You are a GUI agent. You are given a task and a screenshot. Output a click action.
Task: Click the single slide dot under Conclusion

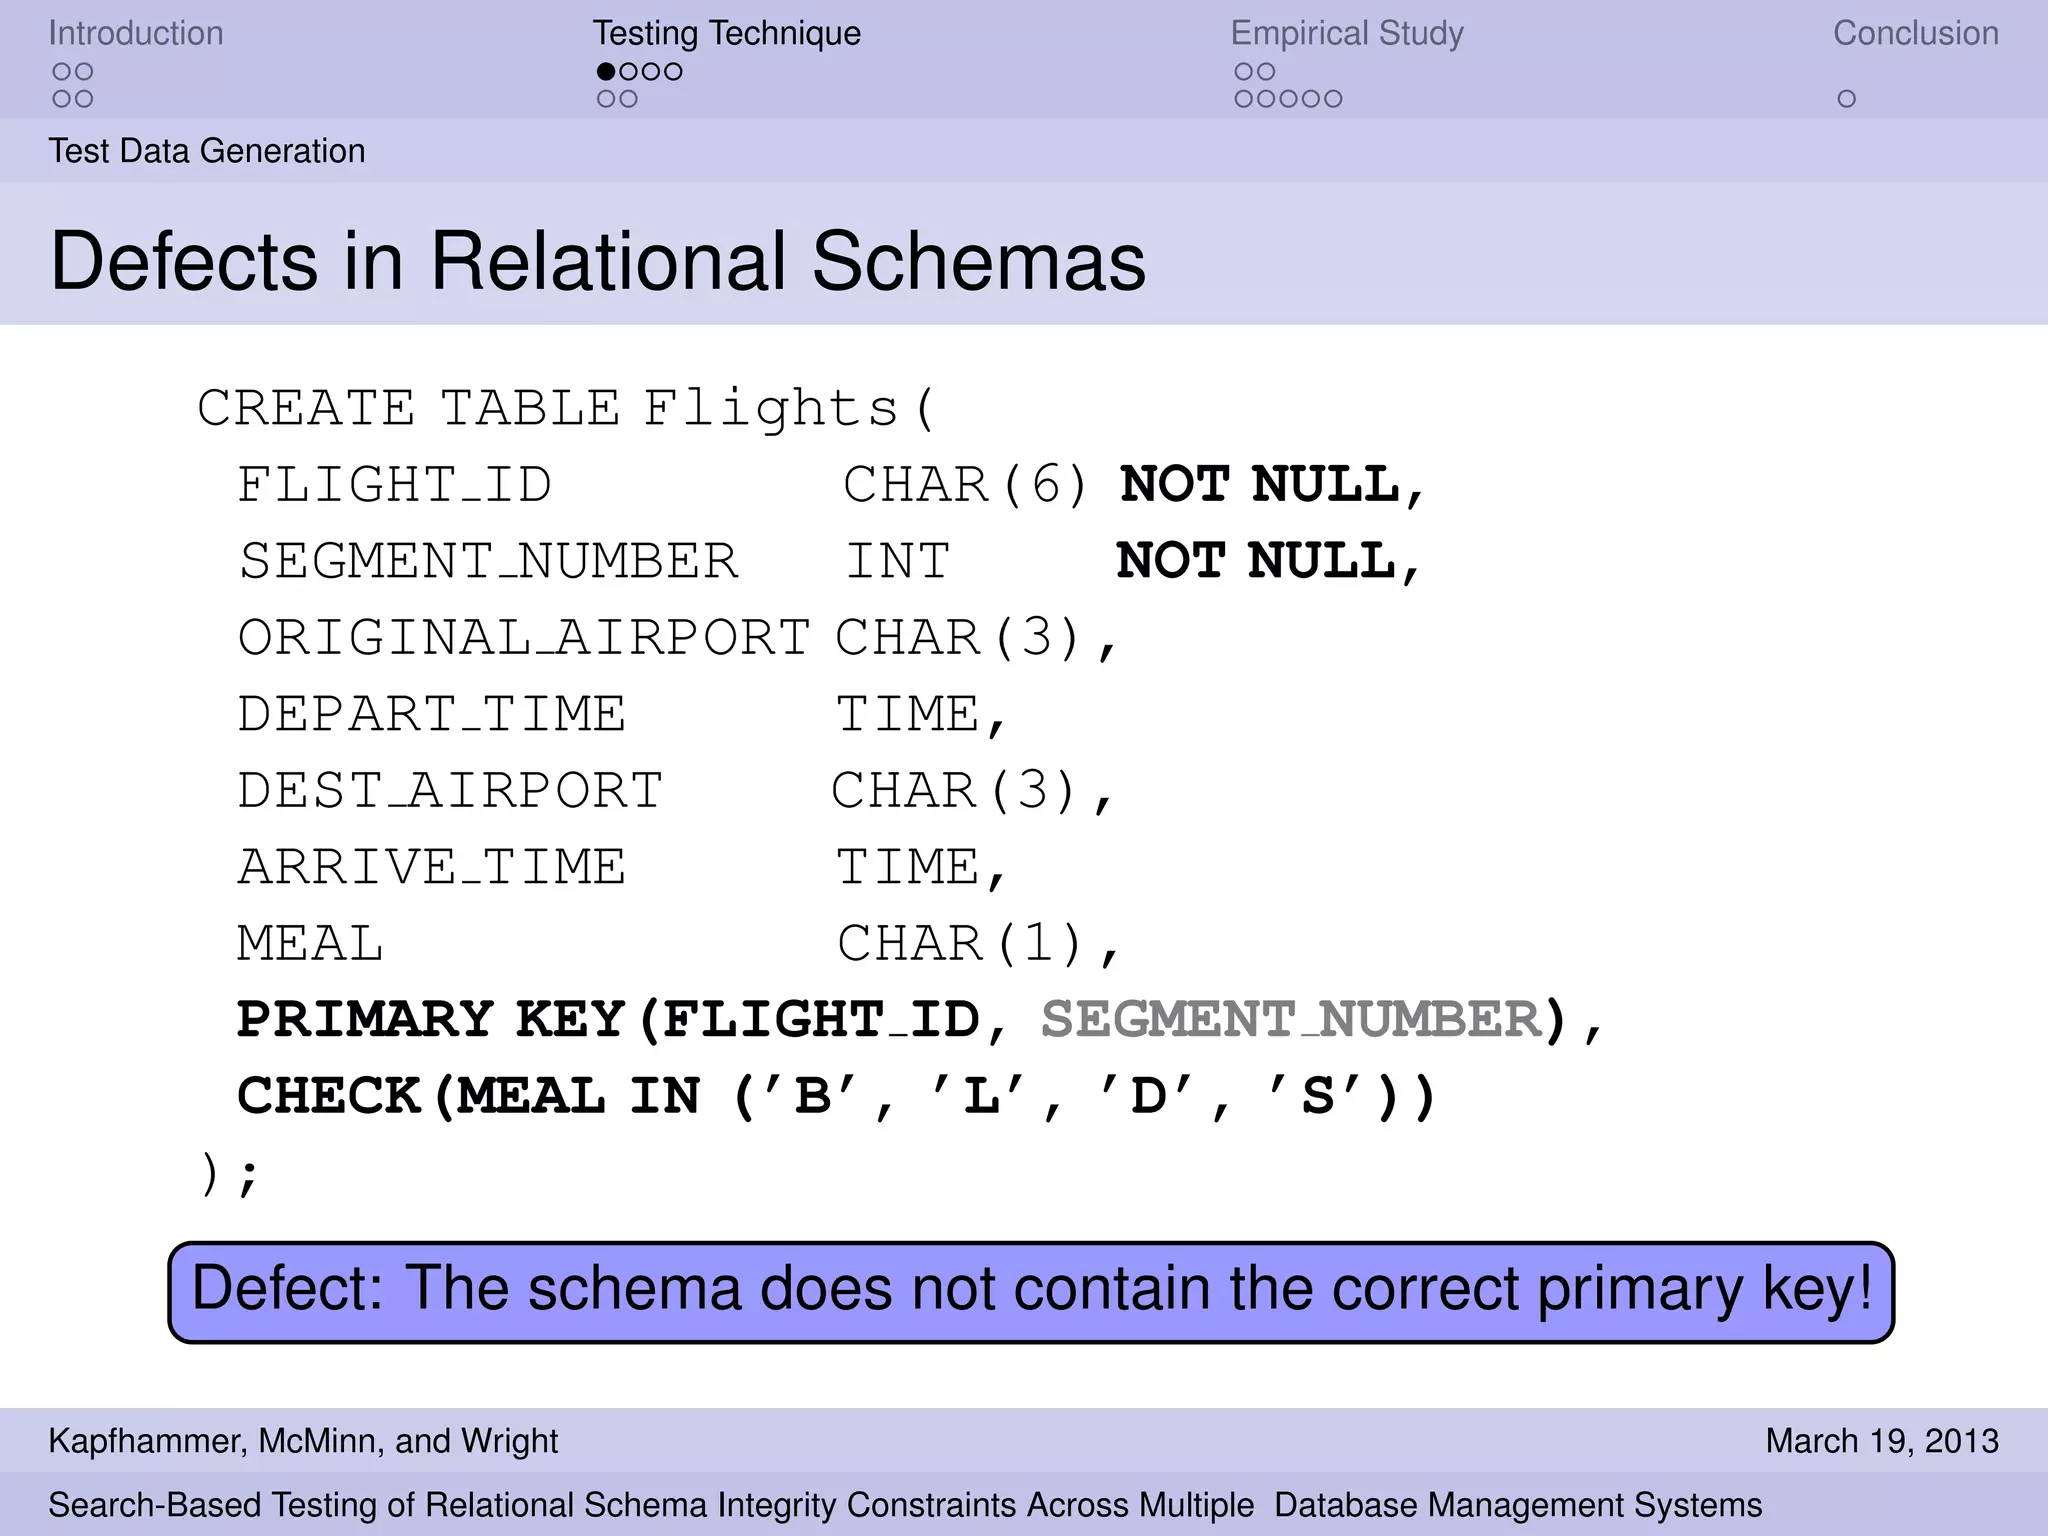1846,99
